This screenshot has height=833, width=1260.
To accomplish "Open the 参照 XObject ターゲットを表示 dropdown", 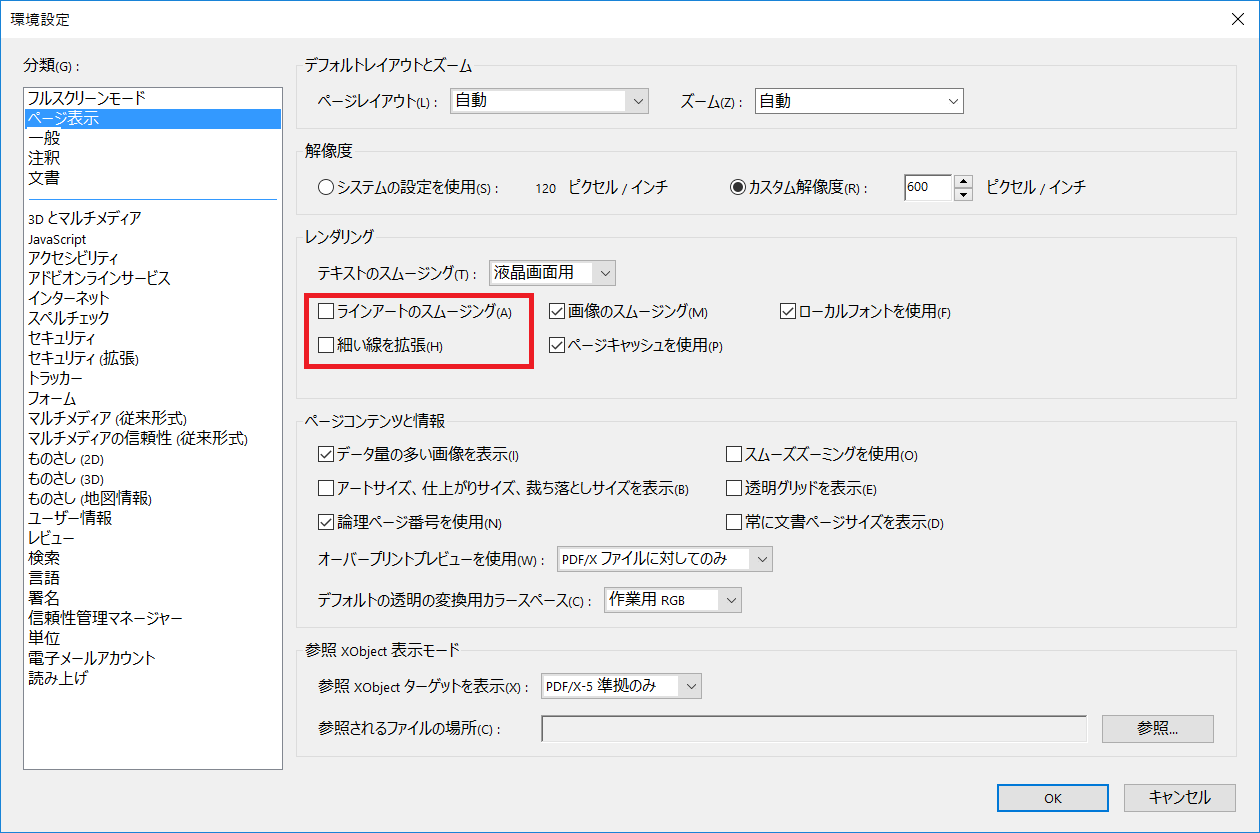I will pyautogui.click(x=620, y=686).
